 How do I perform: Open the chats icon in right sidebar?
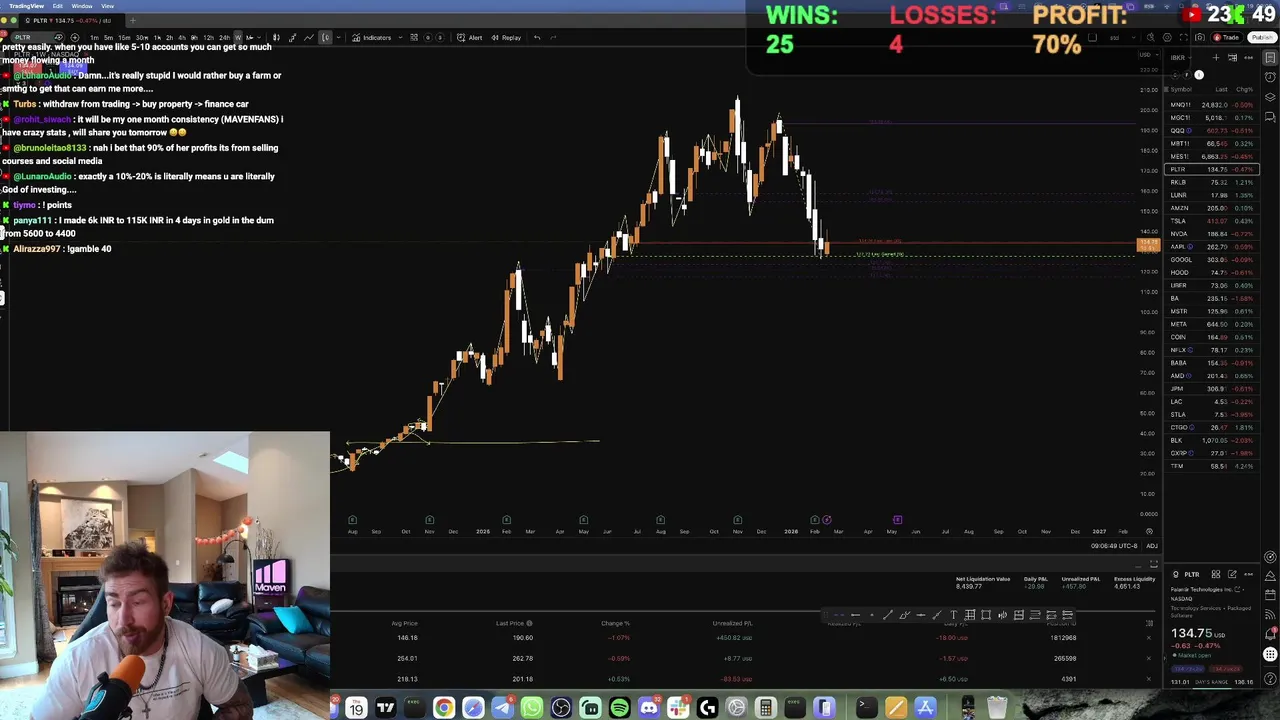1270,118
